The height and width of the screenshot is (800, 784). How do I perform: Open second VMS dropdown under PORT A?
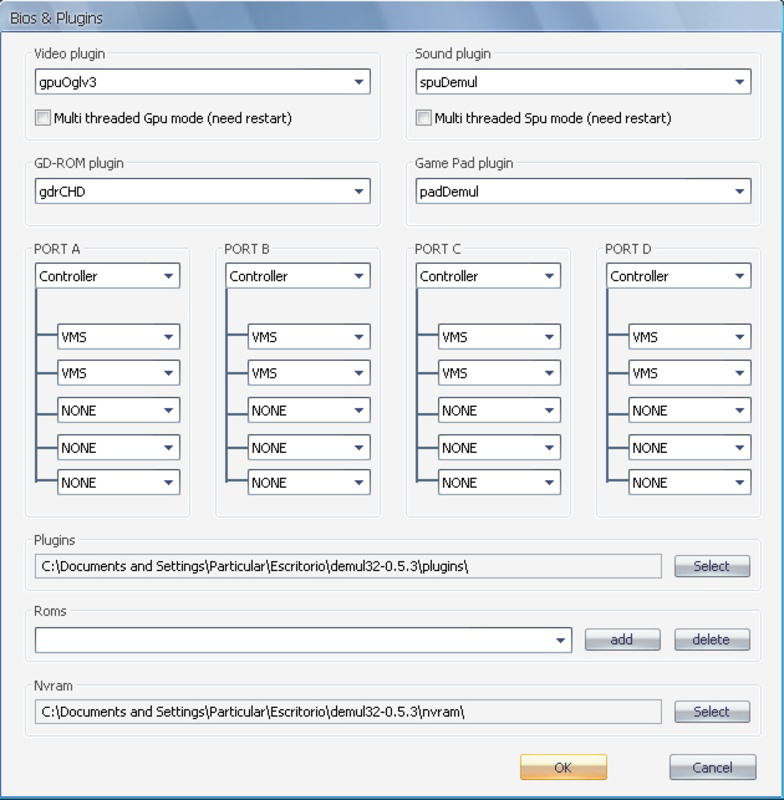[118, 373]
